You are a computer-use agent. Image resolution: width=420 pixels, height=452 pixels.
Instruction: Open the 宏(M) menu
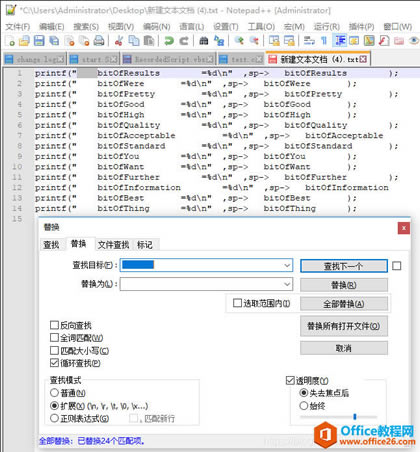tap(294, 27)
